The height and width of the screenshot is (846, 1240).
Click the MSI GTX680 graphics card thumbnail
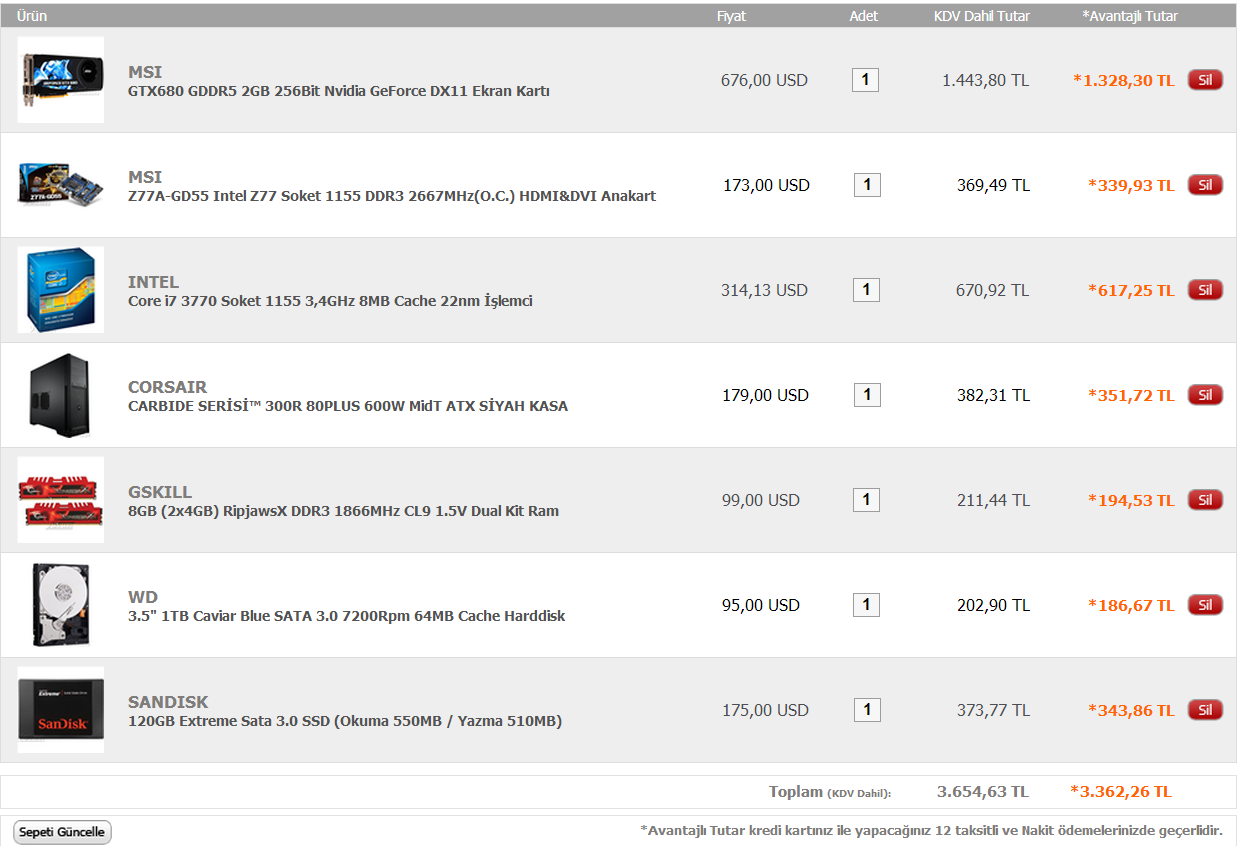(61, 80)
